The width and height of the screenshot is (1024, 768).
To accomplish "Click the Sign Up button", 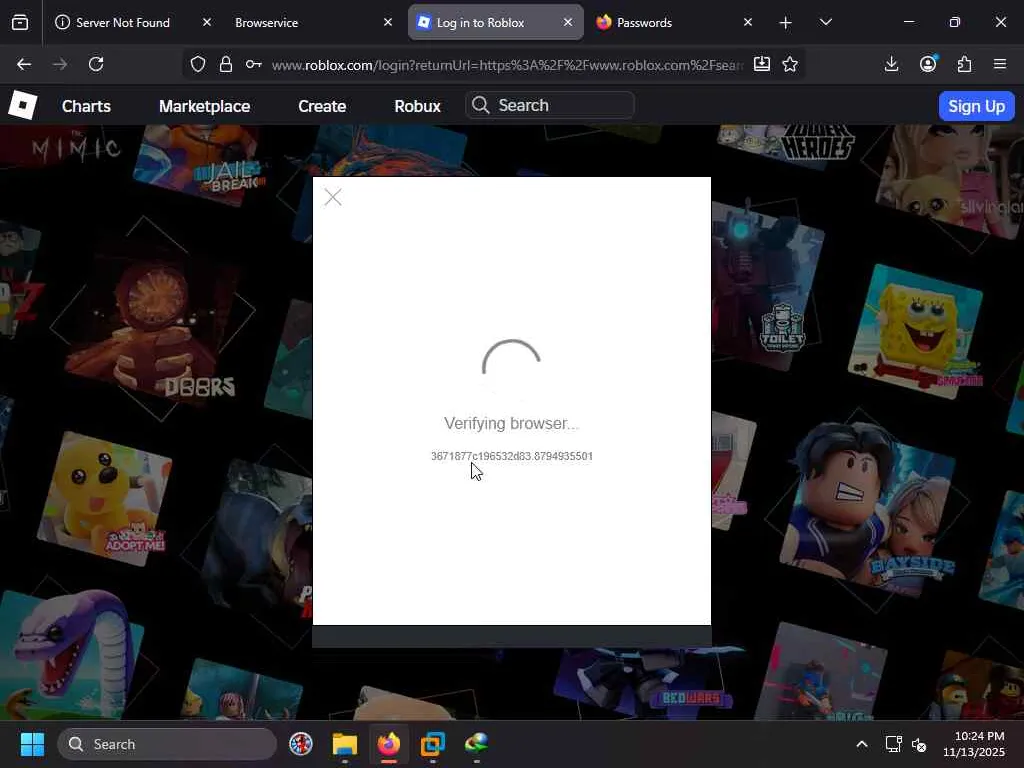I will point(976,106).
